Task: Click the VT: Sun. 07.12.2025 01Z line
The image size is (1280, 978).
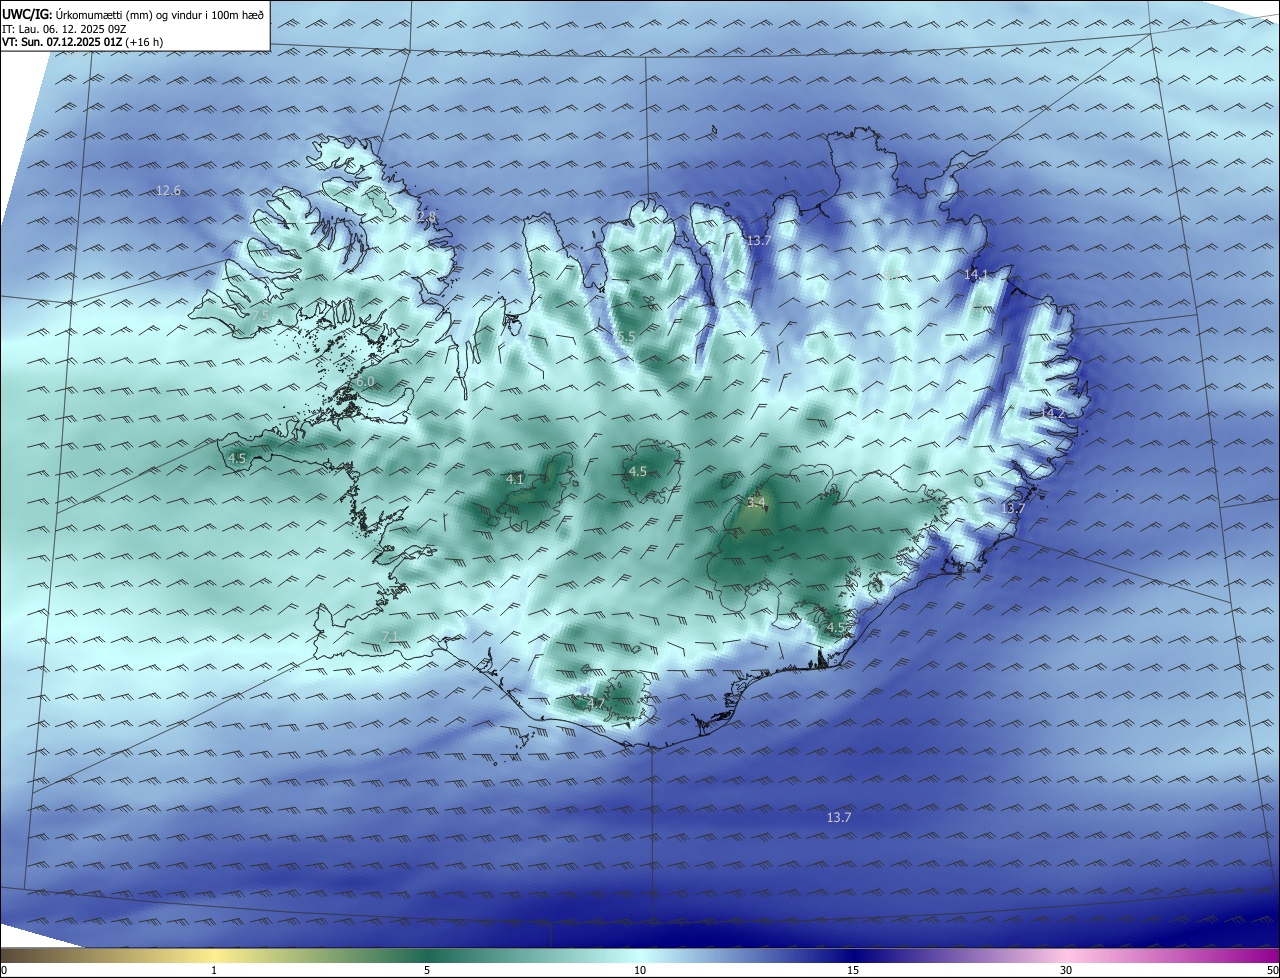Action: pos(82,42)
